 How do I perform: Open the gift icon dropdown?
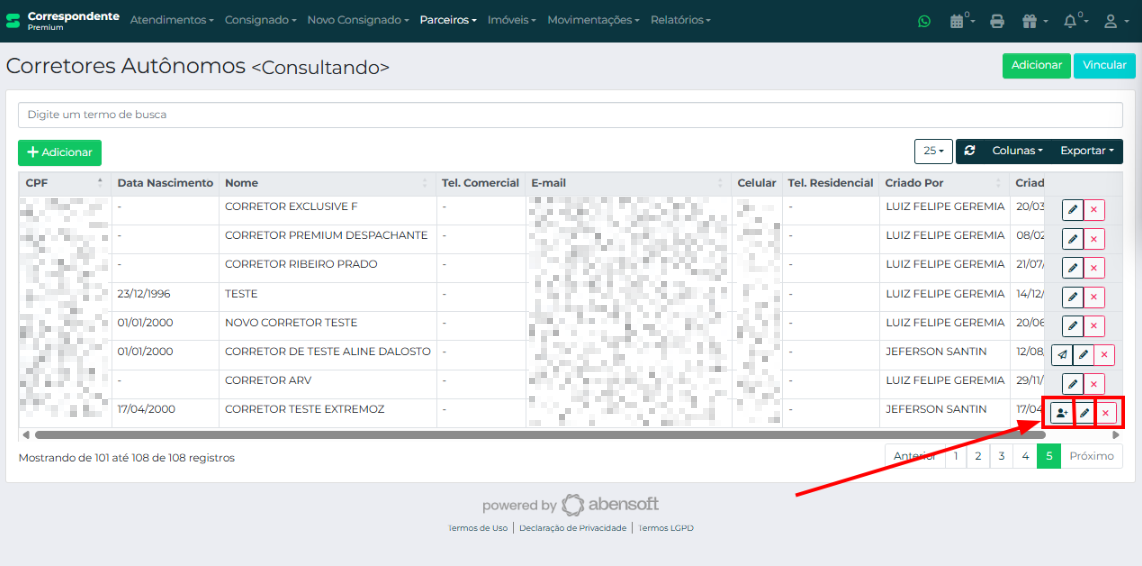[1033, 21]
